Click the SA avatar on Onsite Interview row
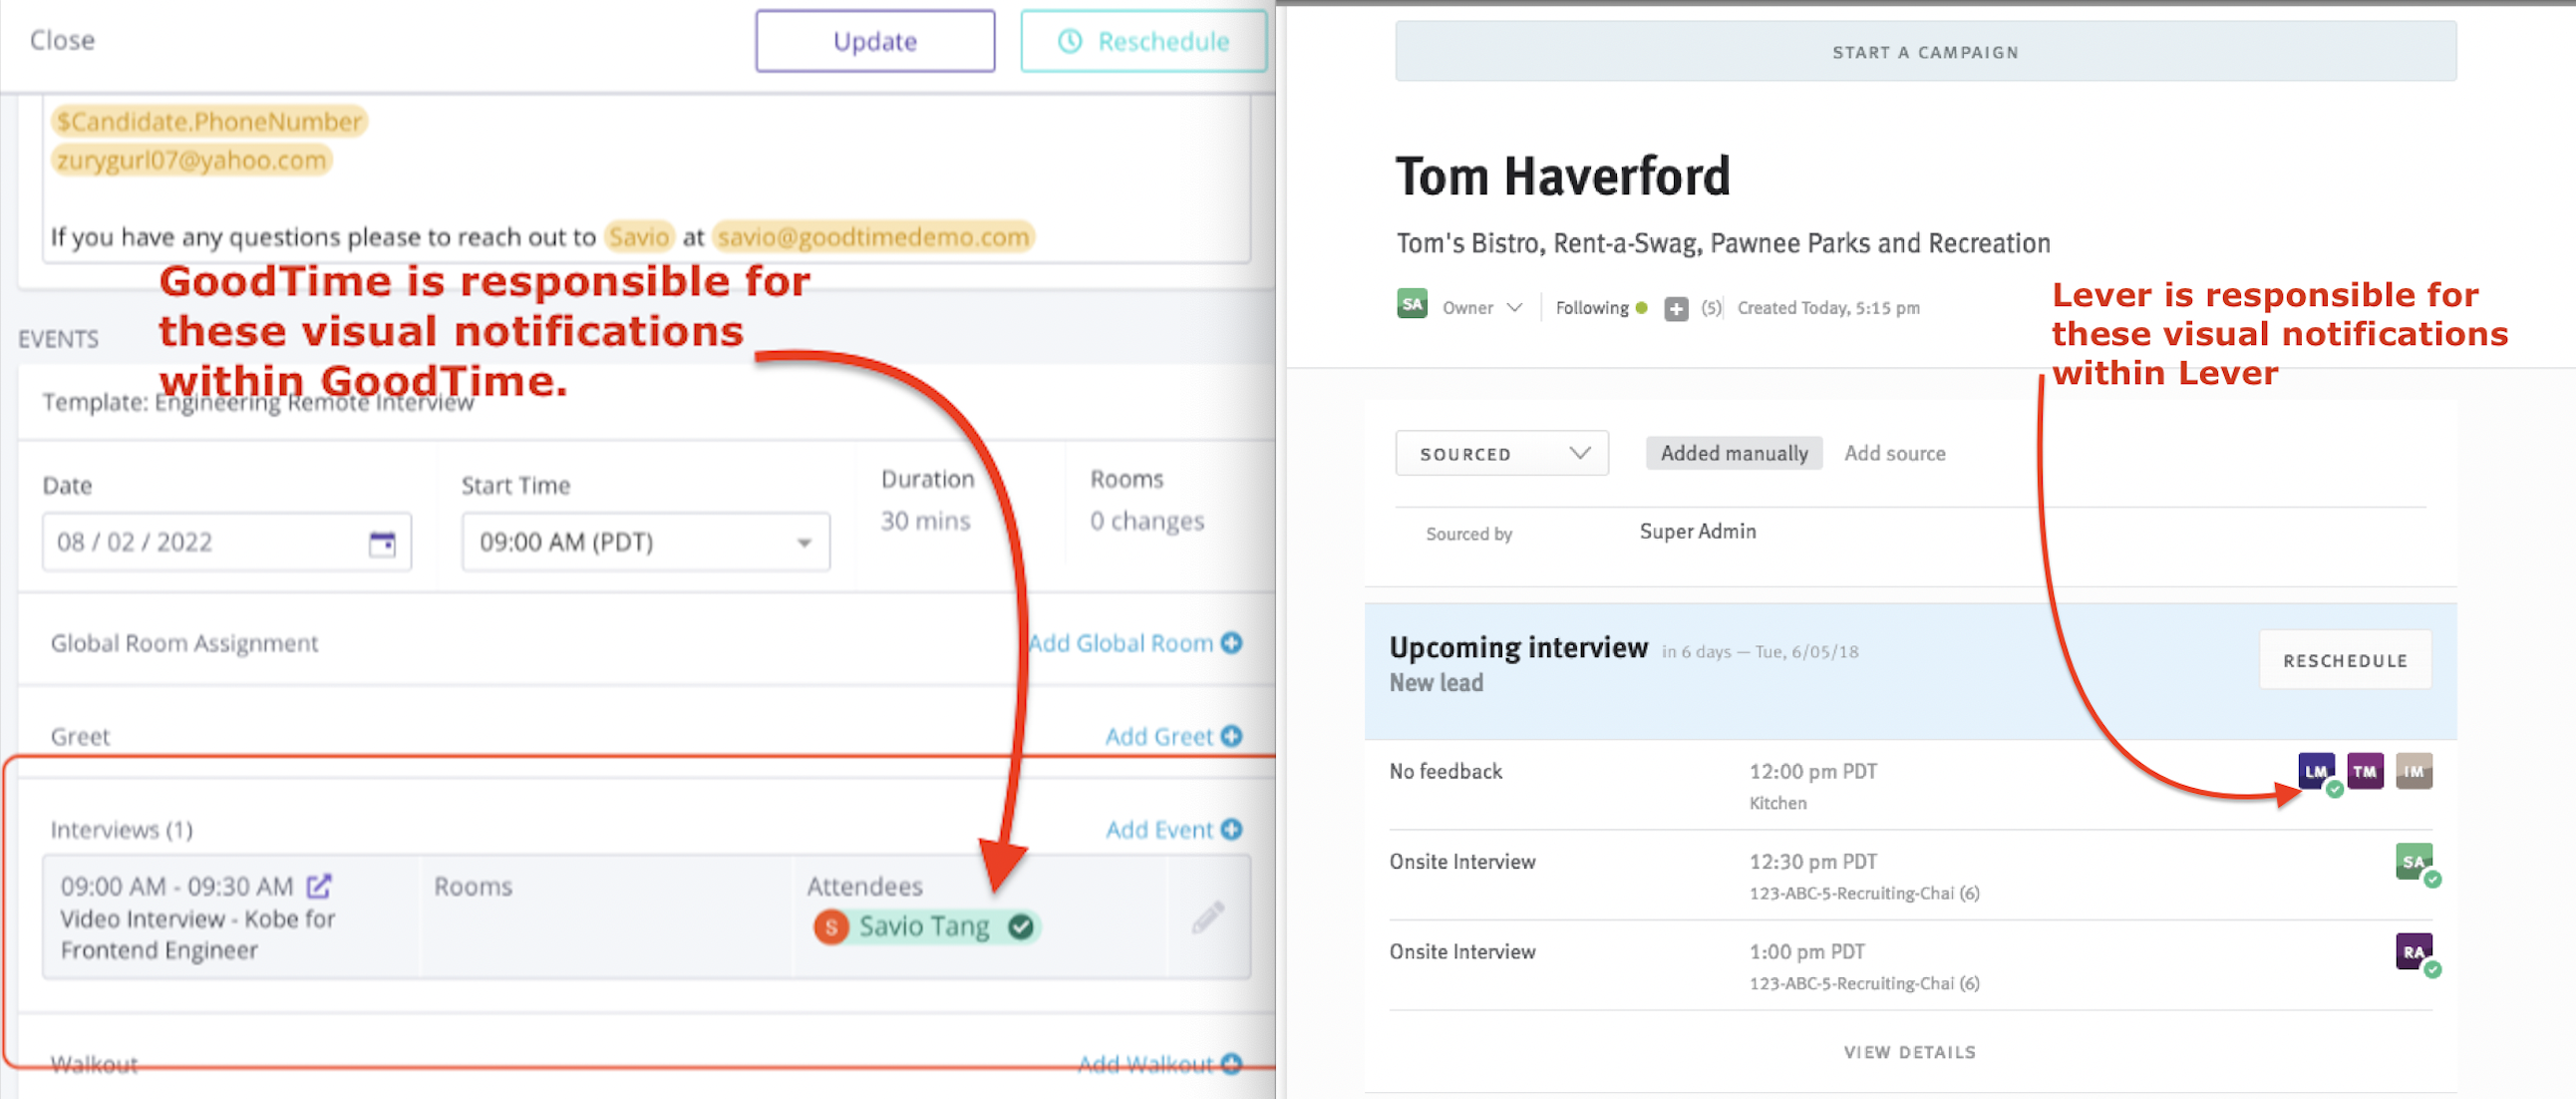2576x1099 pixels. click(2413, 862)
